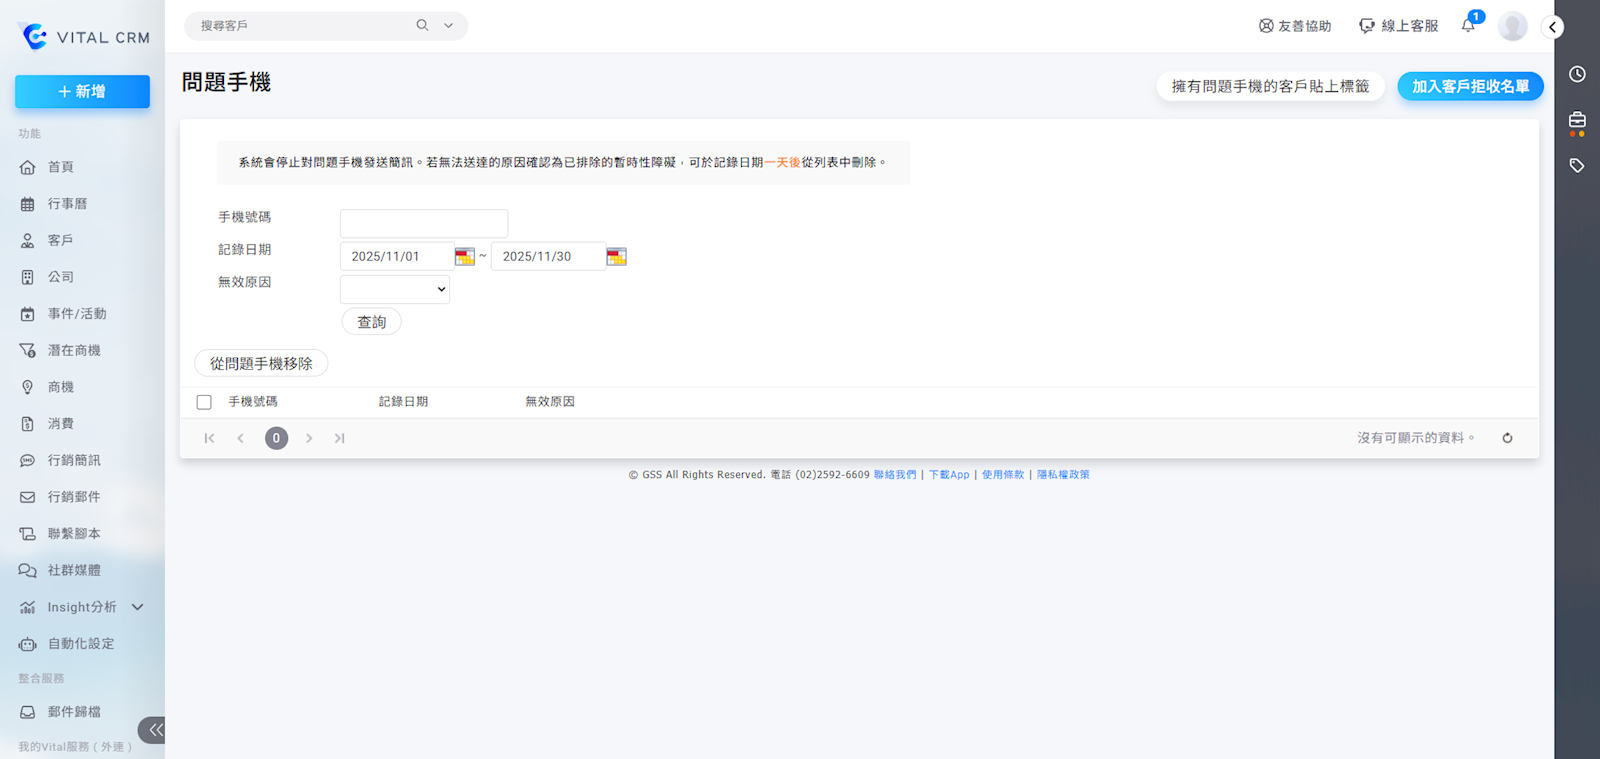This screenshot has width=1600, height=759.
Task: Toggle the select-all checkbox in table header
Action: pos(204,402)
